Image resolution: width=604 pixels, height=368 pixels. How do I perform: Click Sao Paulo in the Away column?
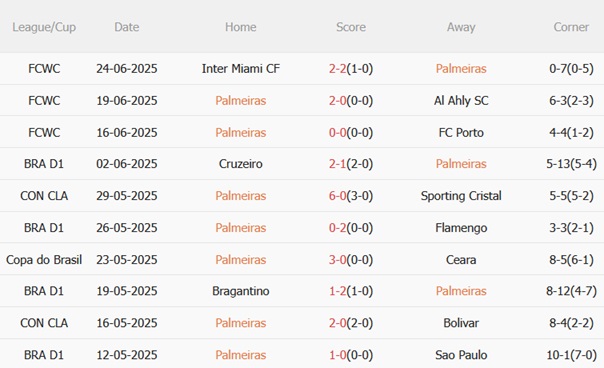pos(461,355)
